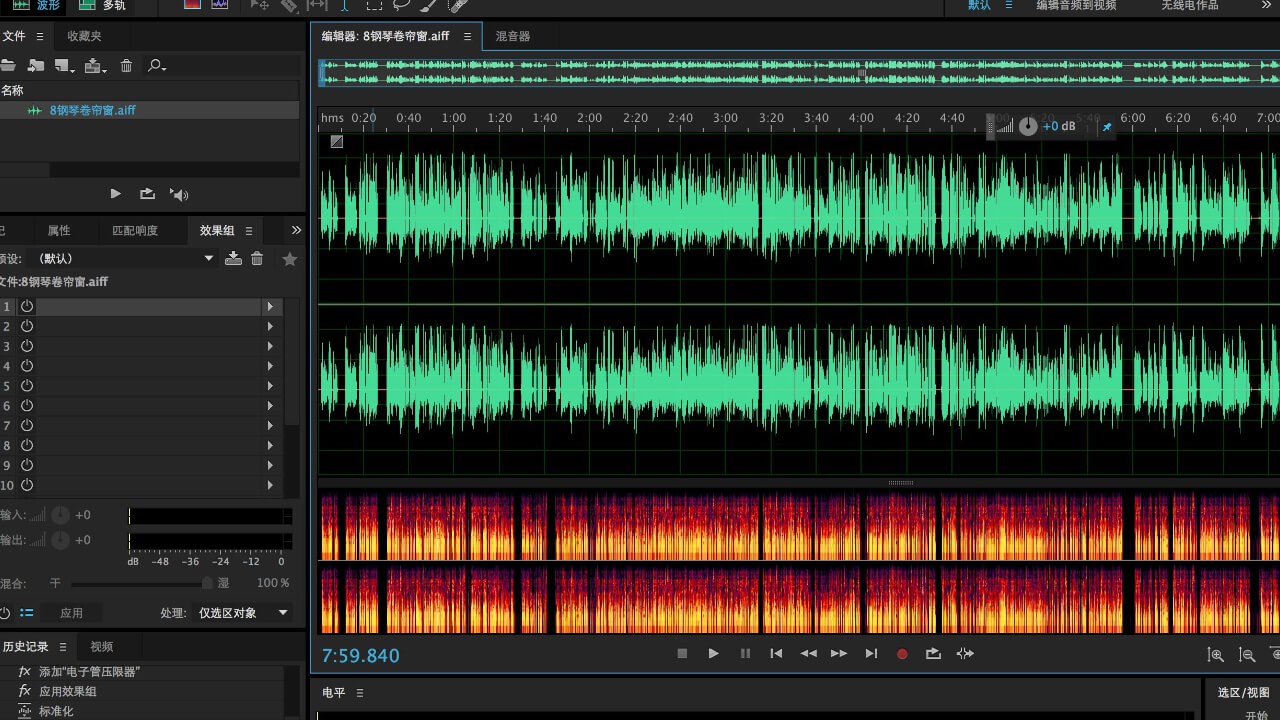Save effects rack preset icon
This screenshot has height=720, width=1280.
(x=233, y=258)
